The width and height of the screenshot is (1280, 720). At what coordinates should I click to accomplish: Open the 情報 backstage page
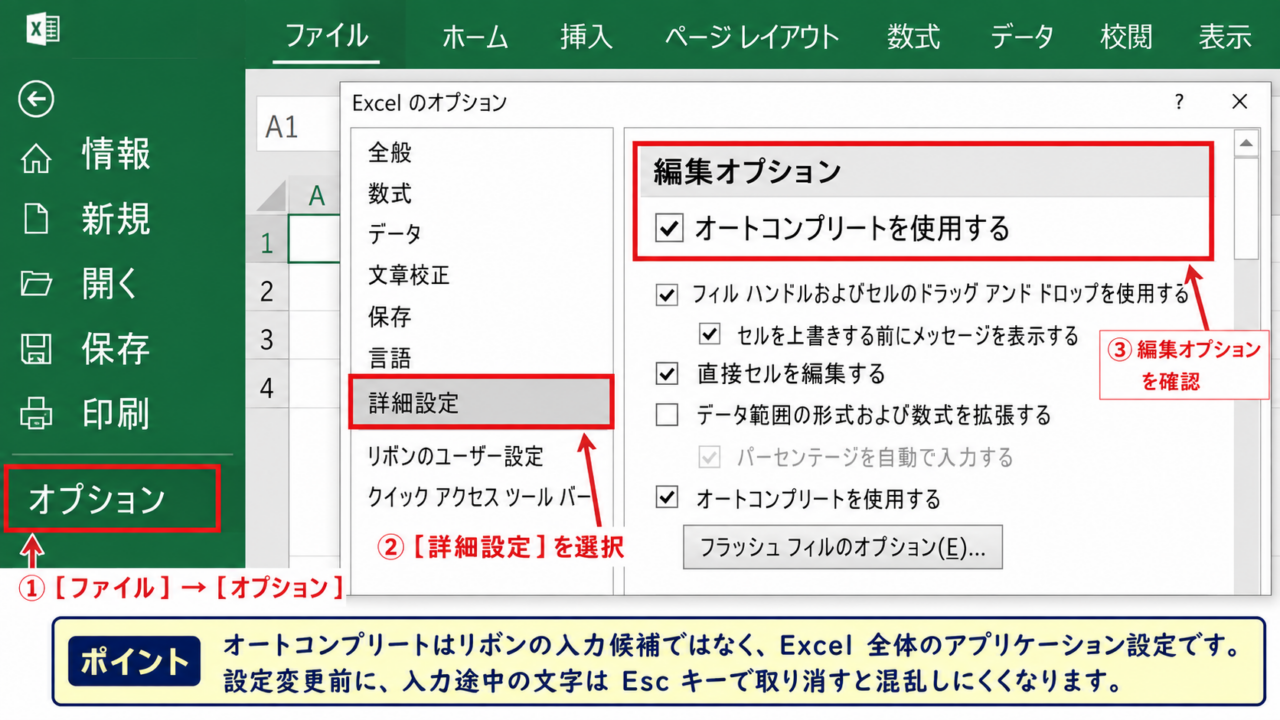pos(116,155)
